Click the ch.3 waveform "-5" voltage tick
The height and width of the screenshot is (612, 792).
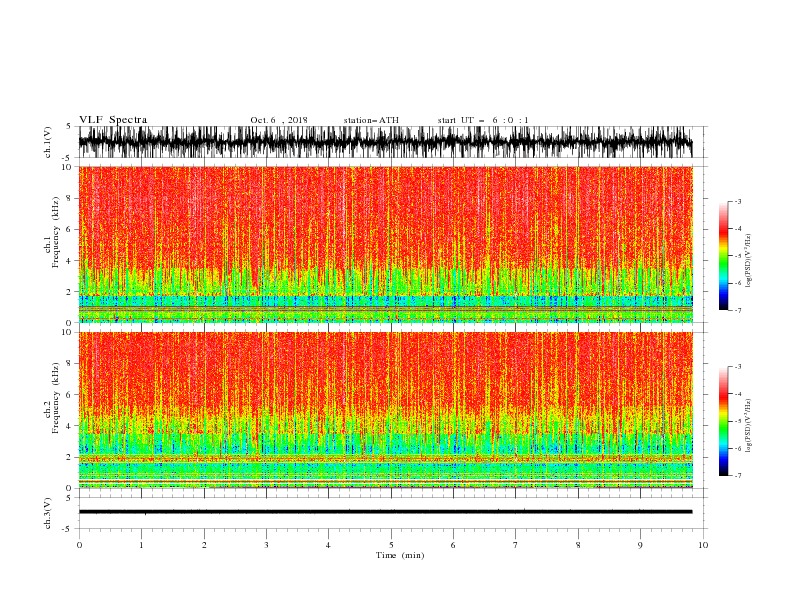click(67, 529)
